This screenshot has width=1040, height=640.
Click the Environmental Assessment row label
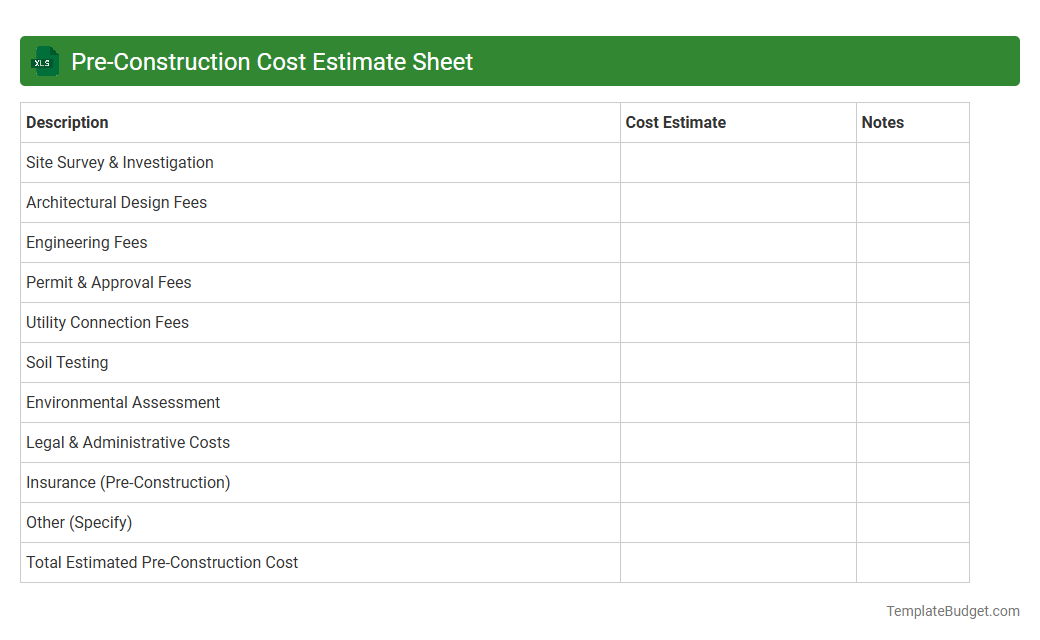[123, 402]
